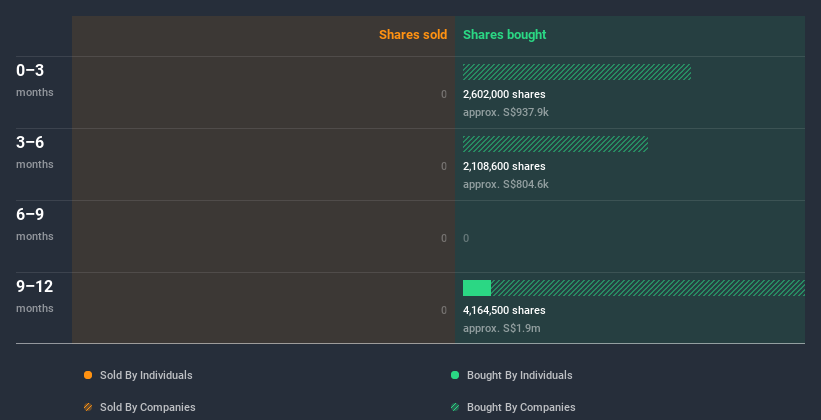Click the orange Sold By Individuals legend dot
Image resolution: width=821 pixels, height=420 pixels.
pyautogui.click(x=88, y=375)
